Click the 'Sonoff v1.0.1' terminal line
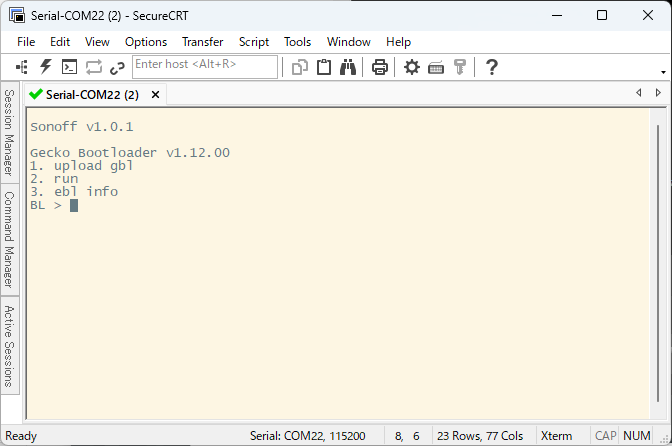672x446 pixels. click(x=81, y=127)
